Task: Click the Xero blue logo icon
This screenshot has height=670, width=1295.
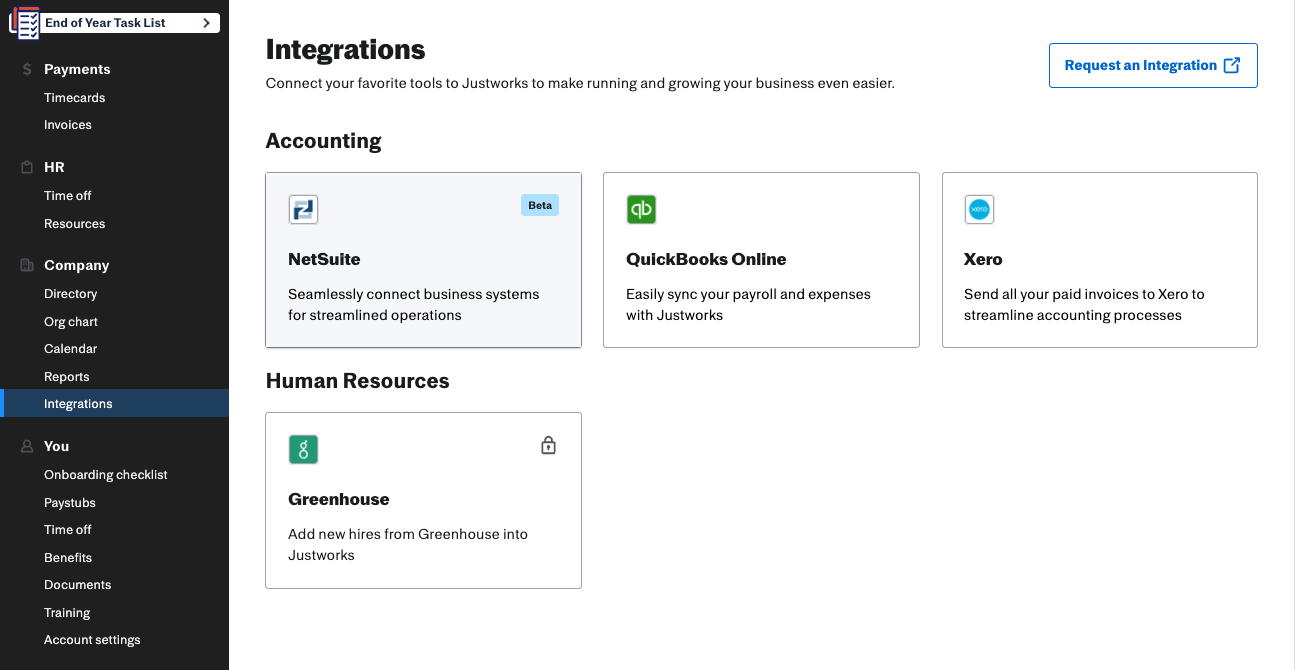Action: [x=979, y=209]
